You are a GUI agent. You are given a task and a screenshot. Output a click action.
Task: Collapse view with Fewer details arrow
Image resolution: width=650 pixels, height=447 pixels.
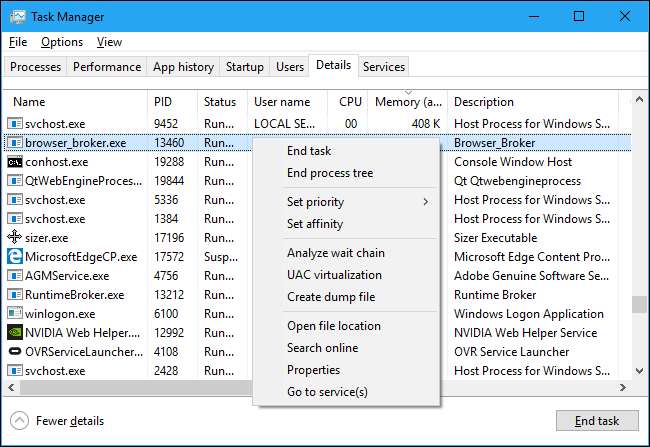pos(19,421)
